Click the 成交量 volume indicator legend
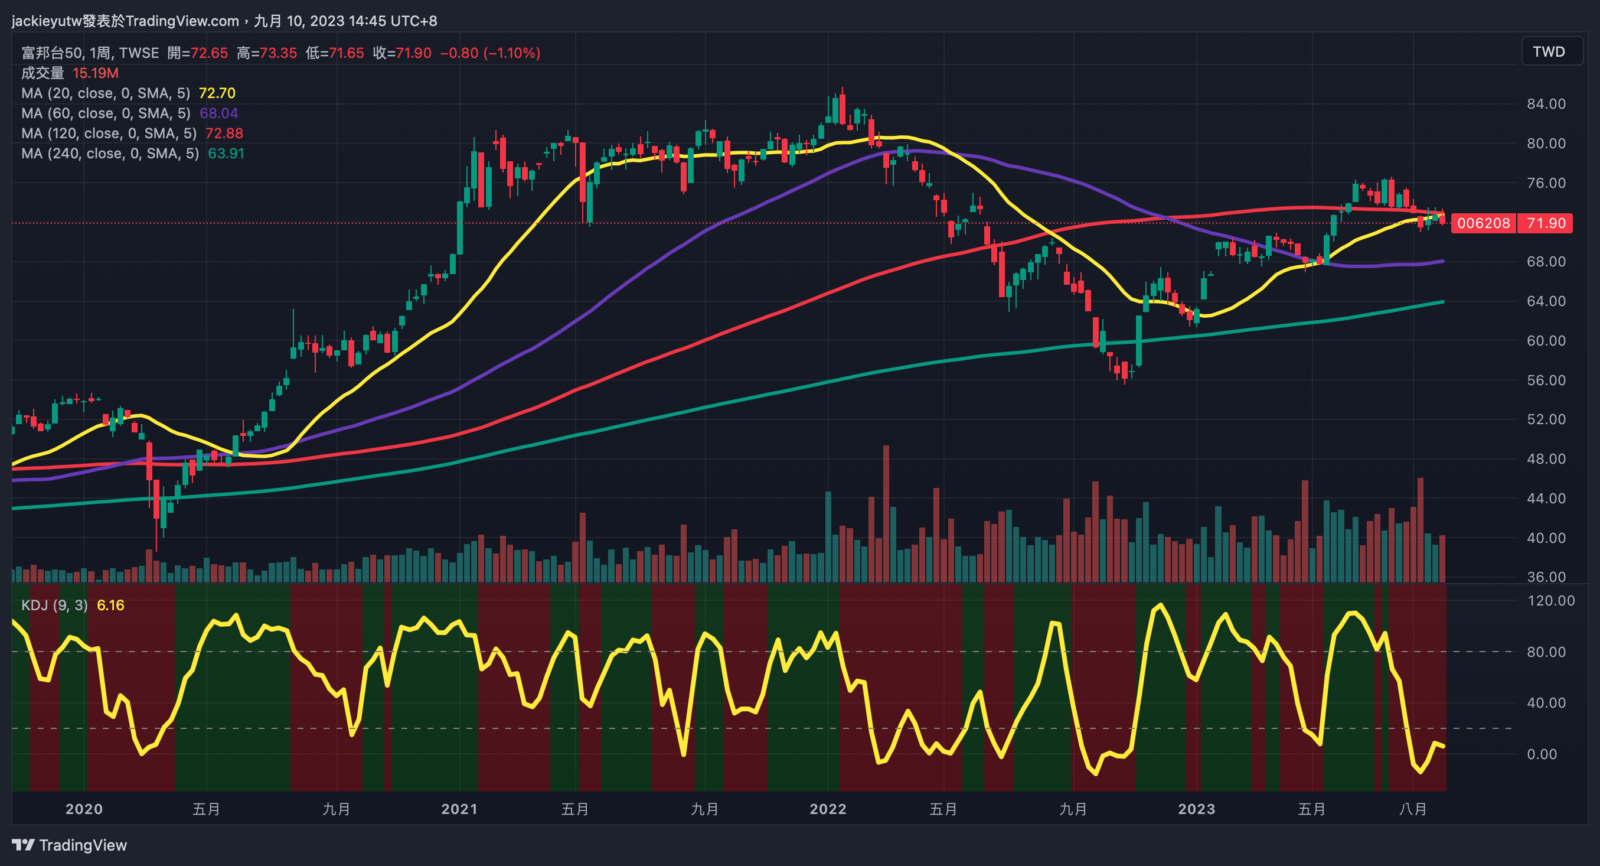The image size is (1600, 866). pos(42,73)
